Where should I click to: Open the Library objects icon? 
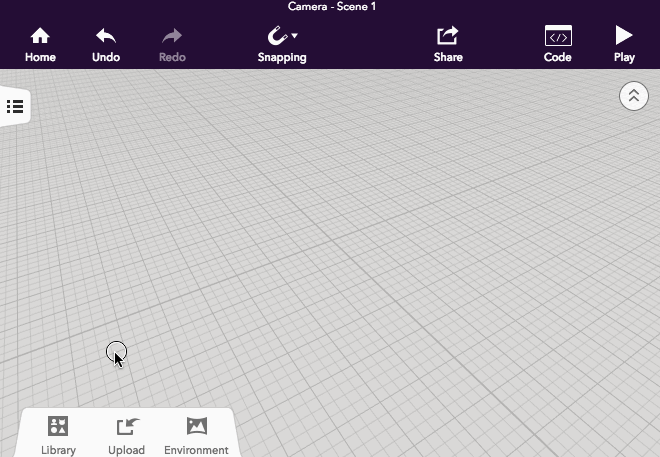pyautogui.click(x=58, y=427)
